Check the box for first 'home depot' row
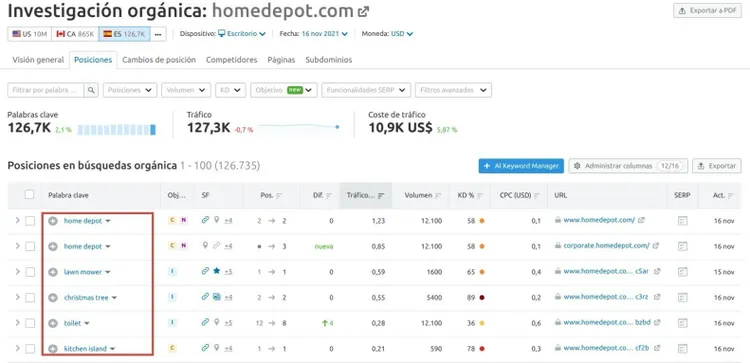750x363 pixels. 30,220
